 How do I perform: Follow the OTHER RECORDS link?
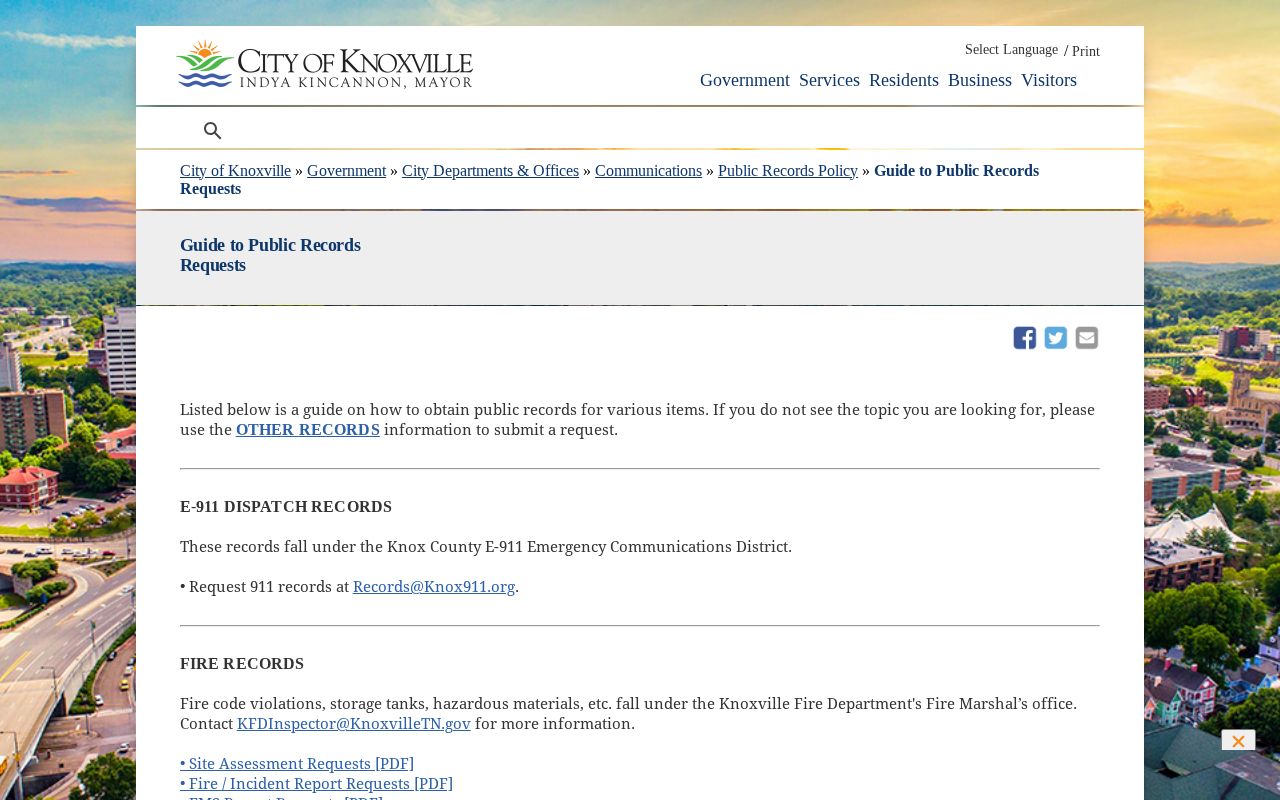[308, 430]
